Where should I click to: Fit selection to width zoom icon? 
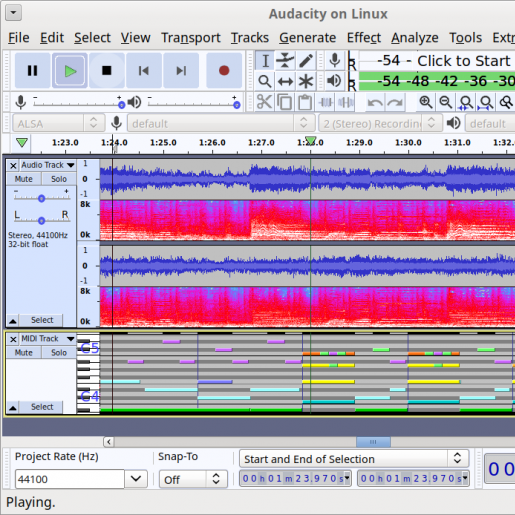click(x=466, y=102)
